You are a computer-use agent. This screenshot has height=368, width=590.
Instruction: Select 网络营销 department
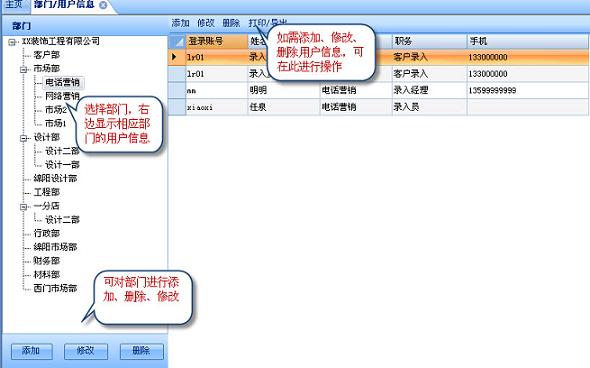click(62, 96)
